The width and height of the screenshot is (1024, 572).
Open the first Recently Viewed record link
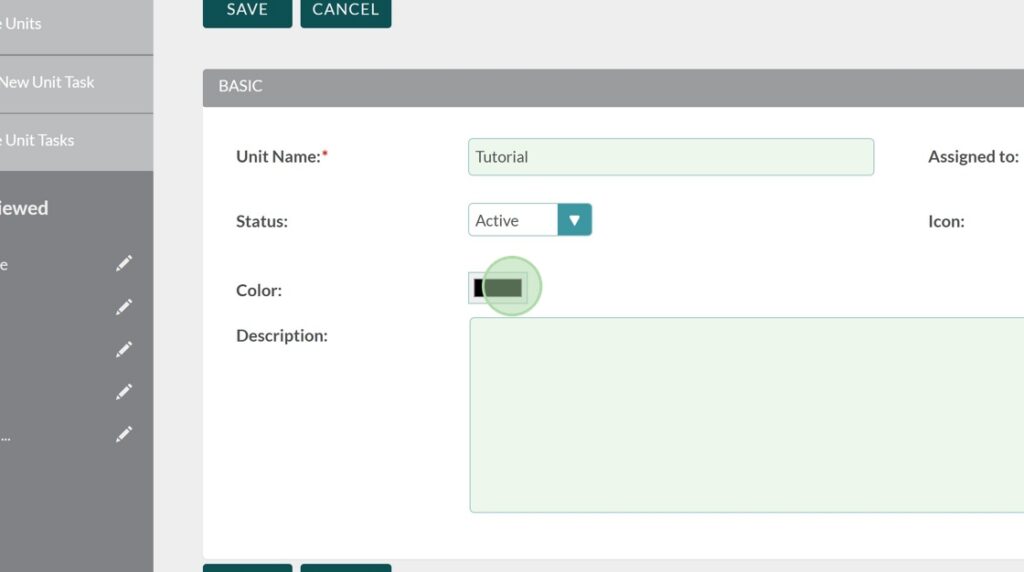[4, 265]
